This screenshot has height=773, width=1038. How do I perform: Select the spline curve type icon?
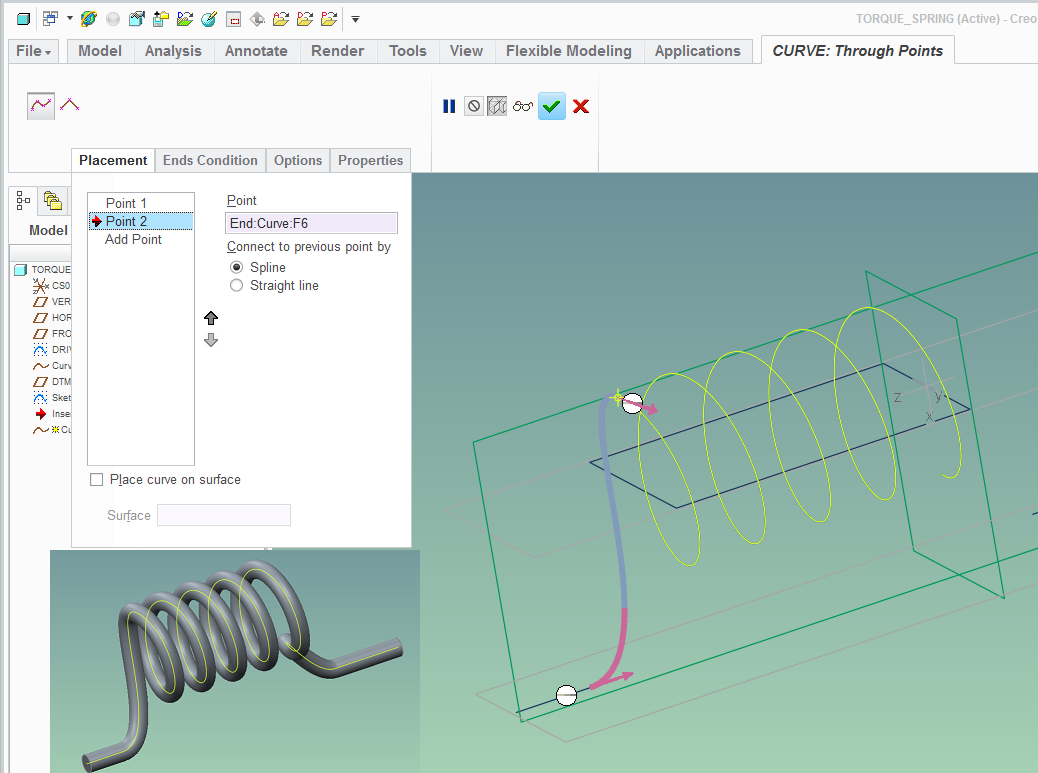coord(41,106)
